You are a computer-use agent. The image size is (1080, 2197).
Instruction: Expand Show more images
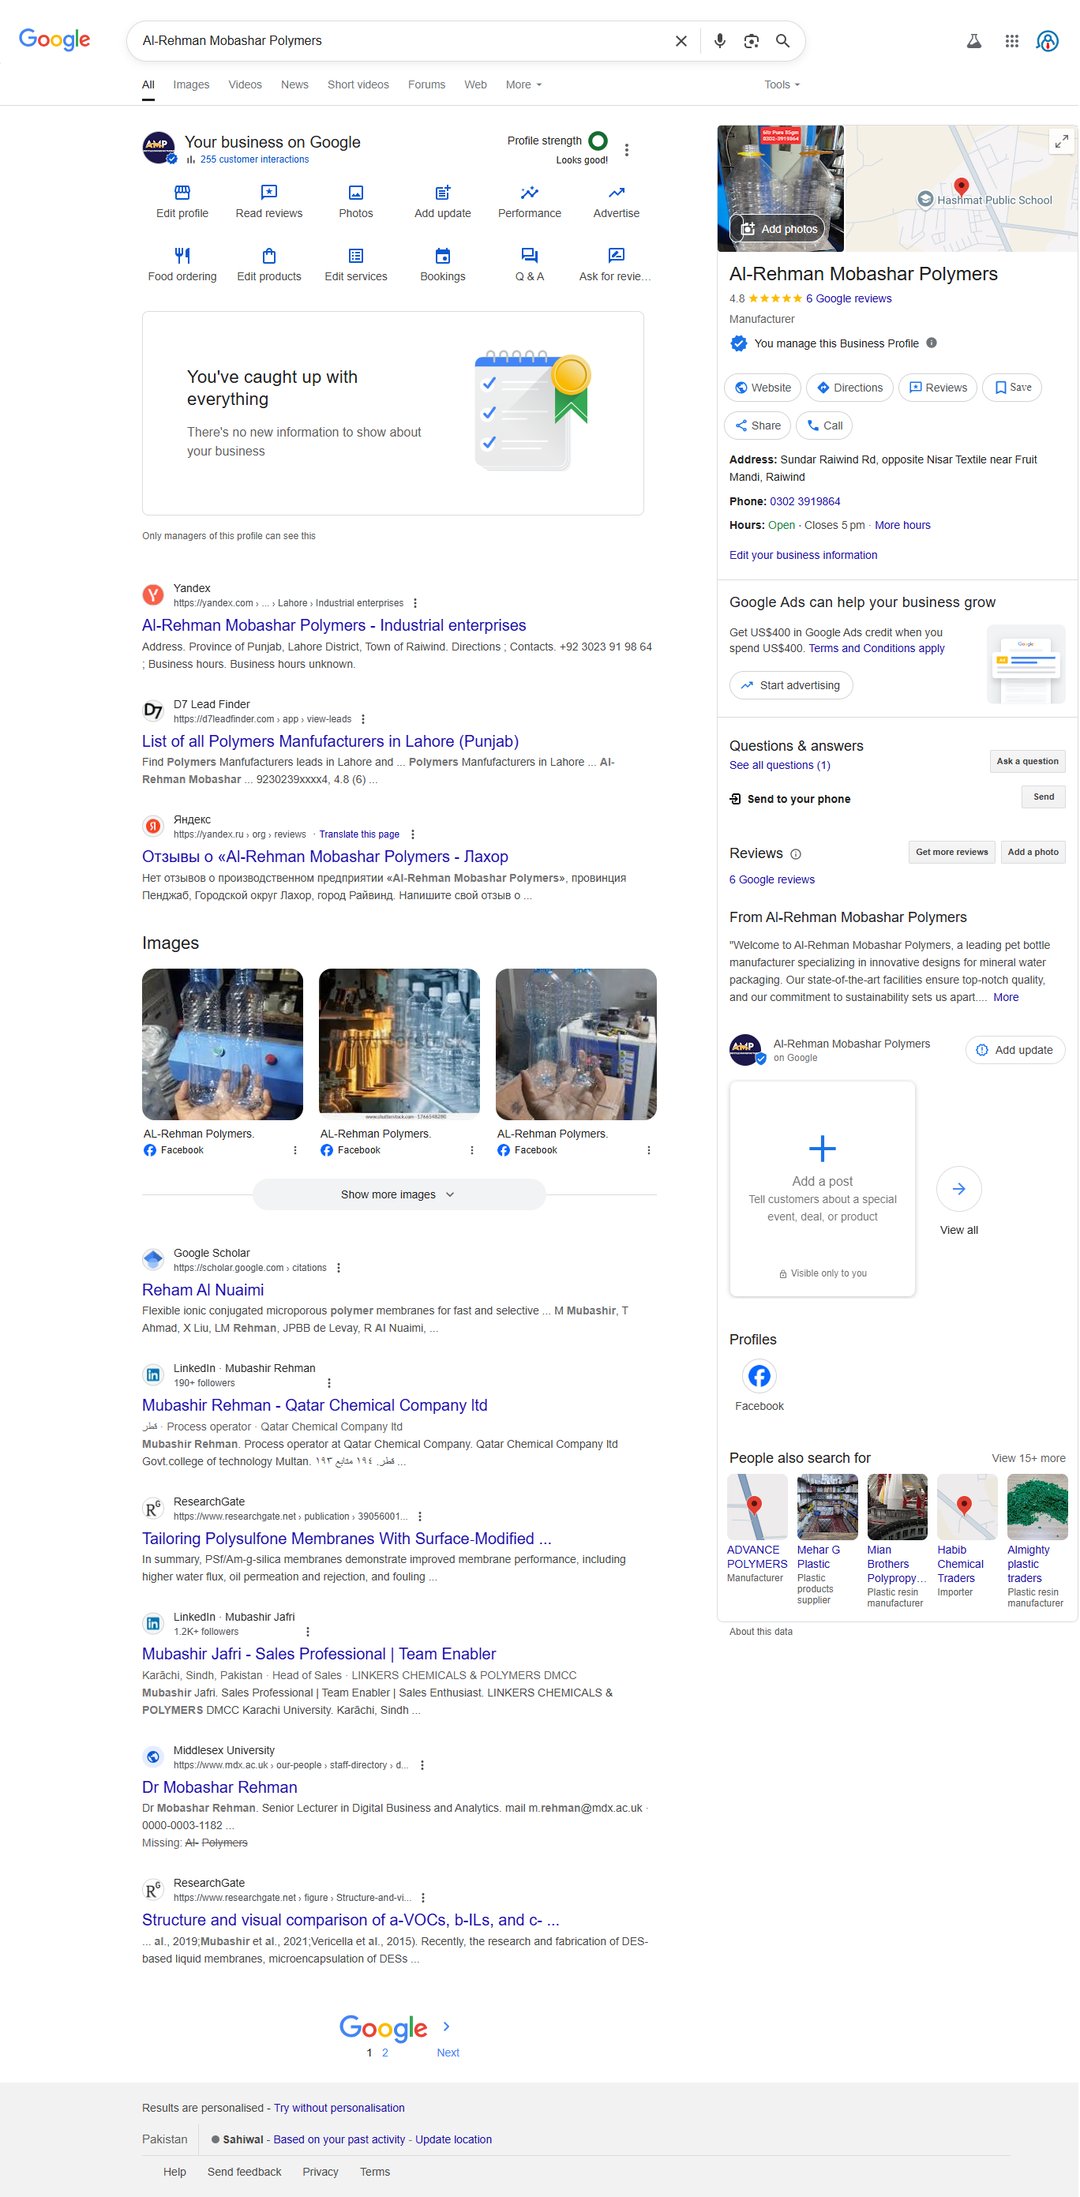point(398,1194)
